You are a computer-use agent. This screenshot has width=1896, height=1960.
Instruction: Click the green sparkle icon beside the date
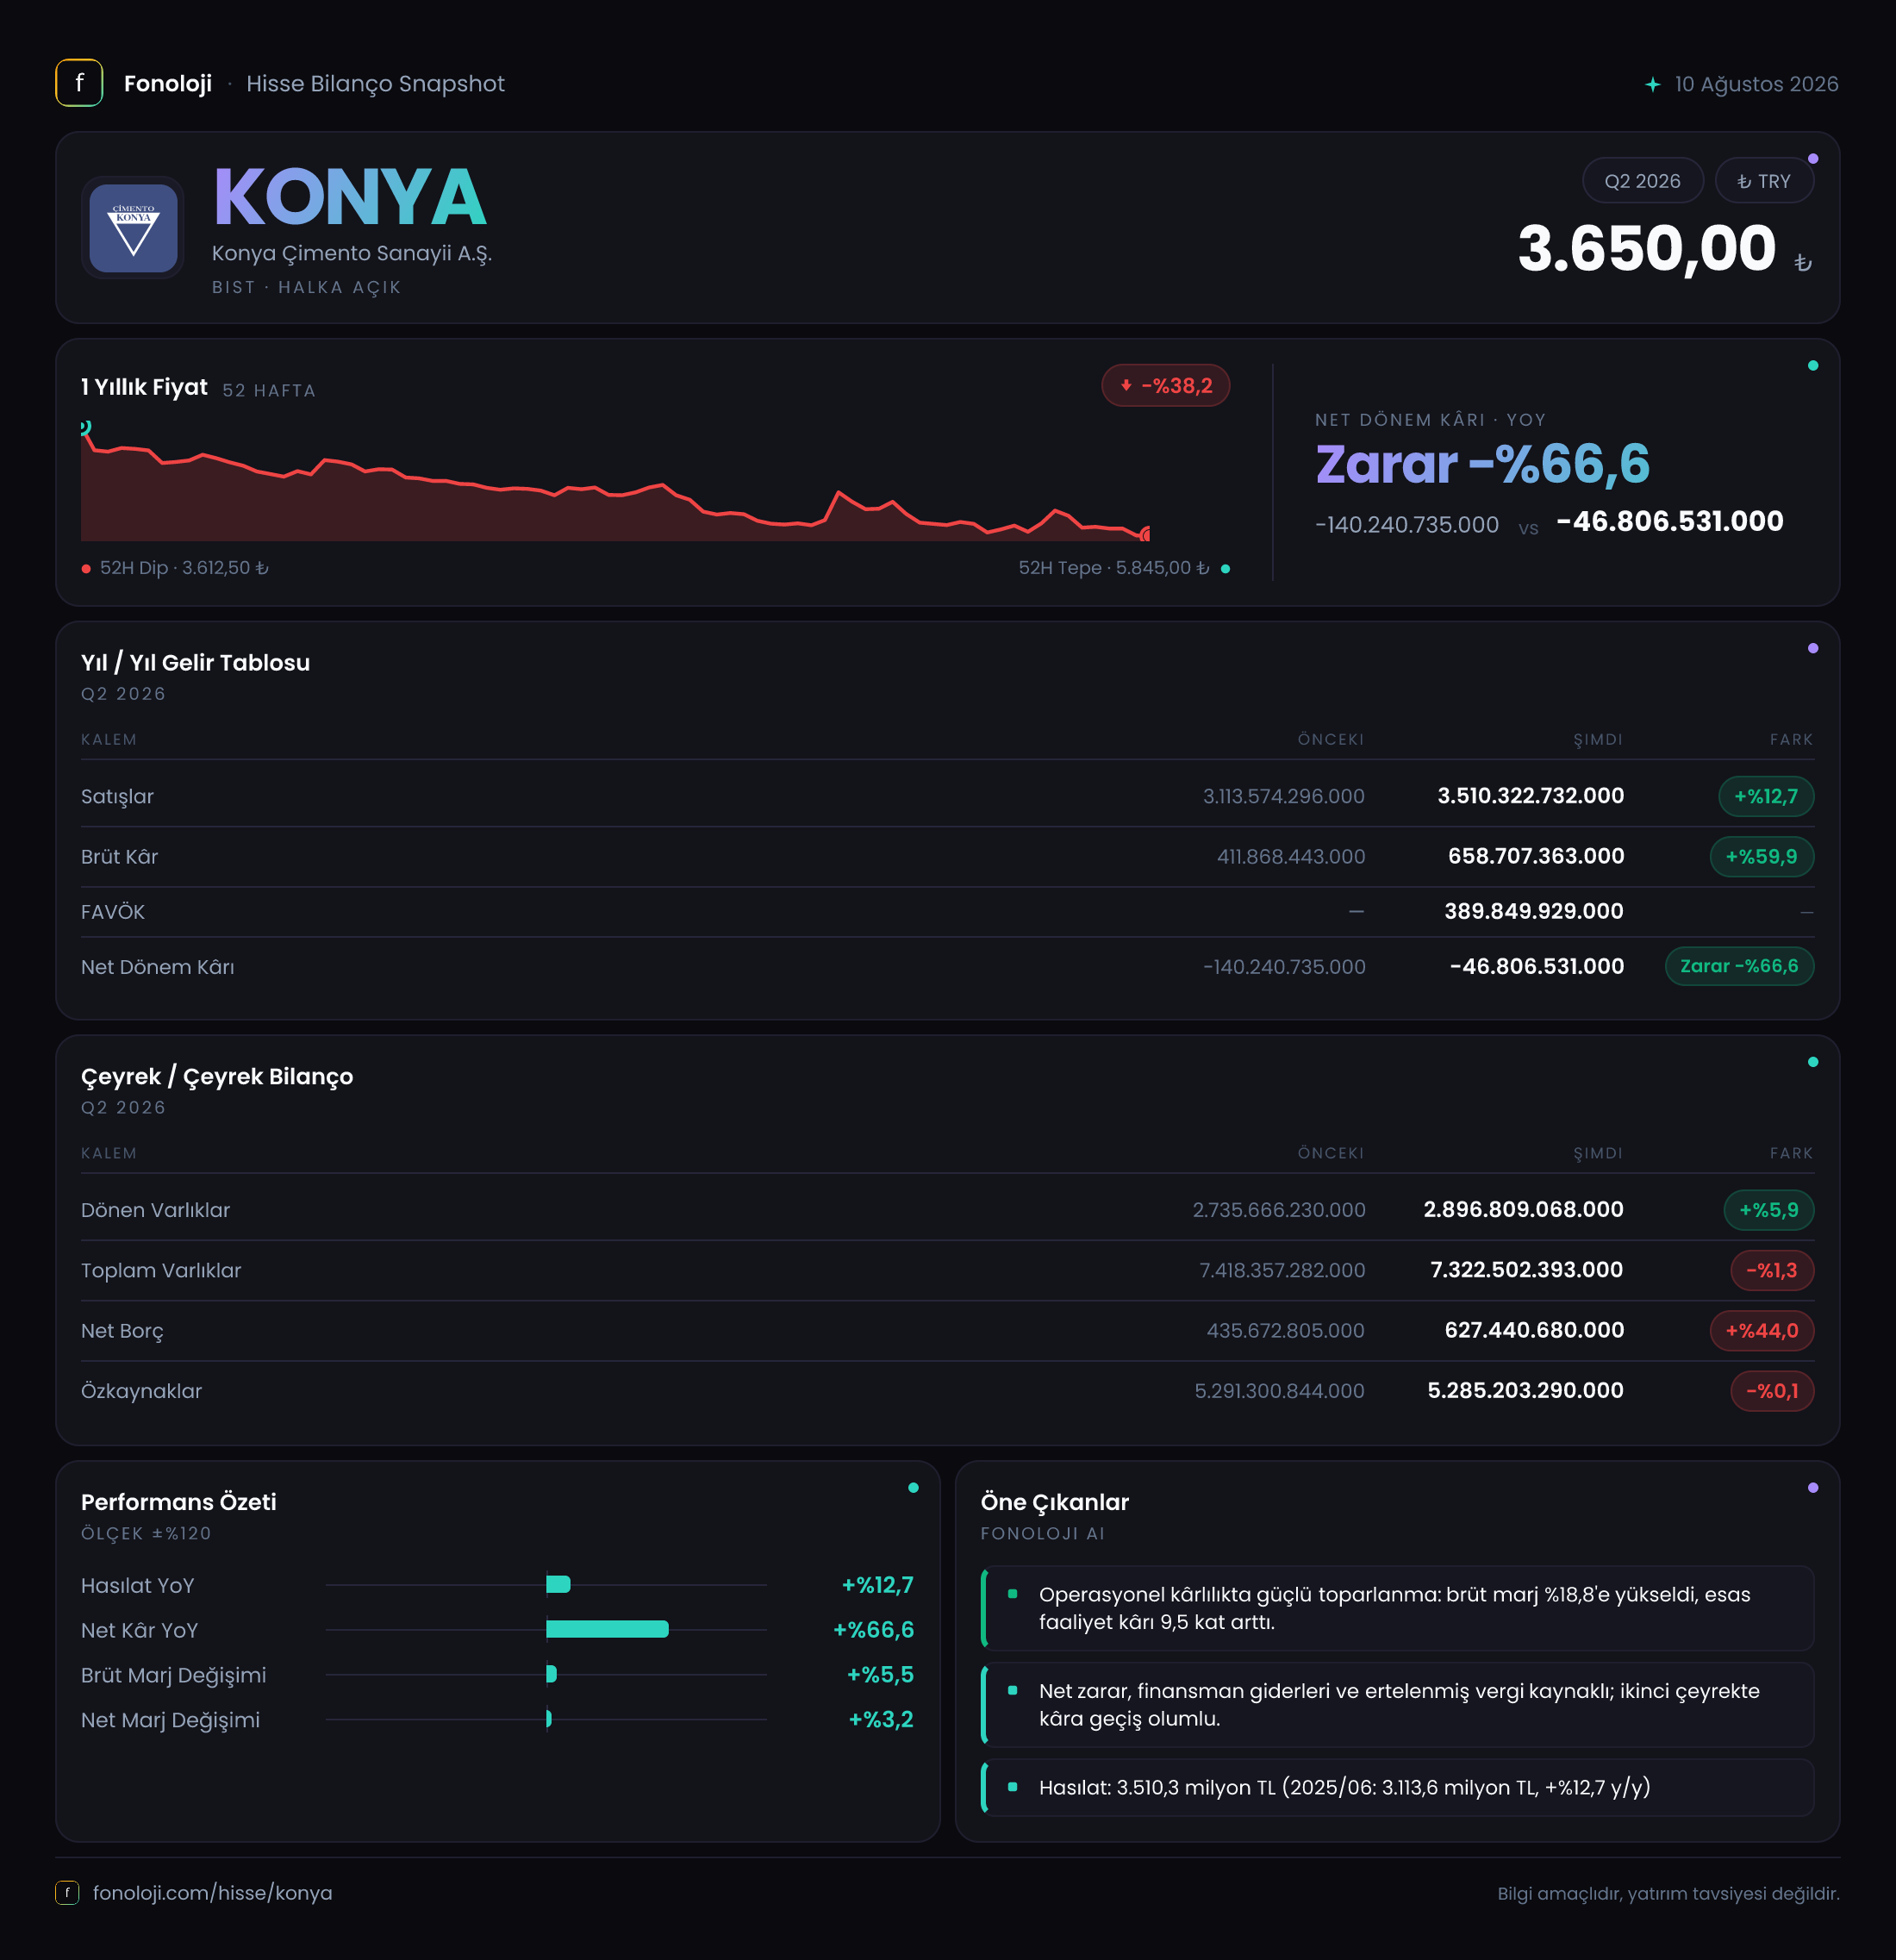click(1653, 84)
